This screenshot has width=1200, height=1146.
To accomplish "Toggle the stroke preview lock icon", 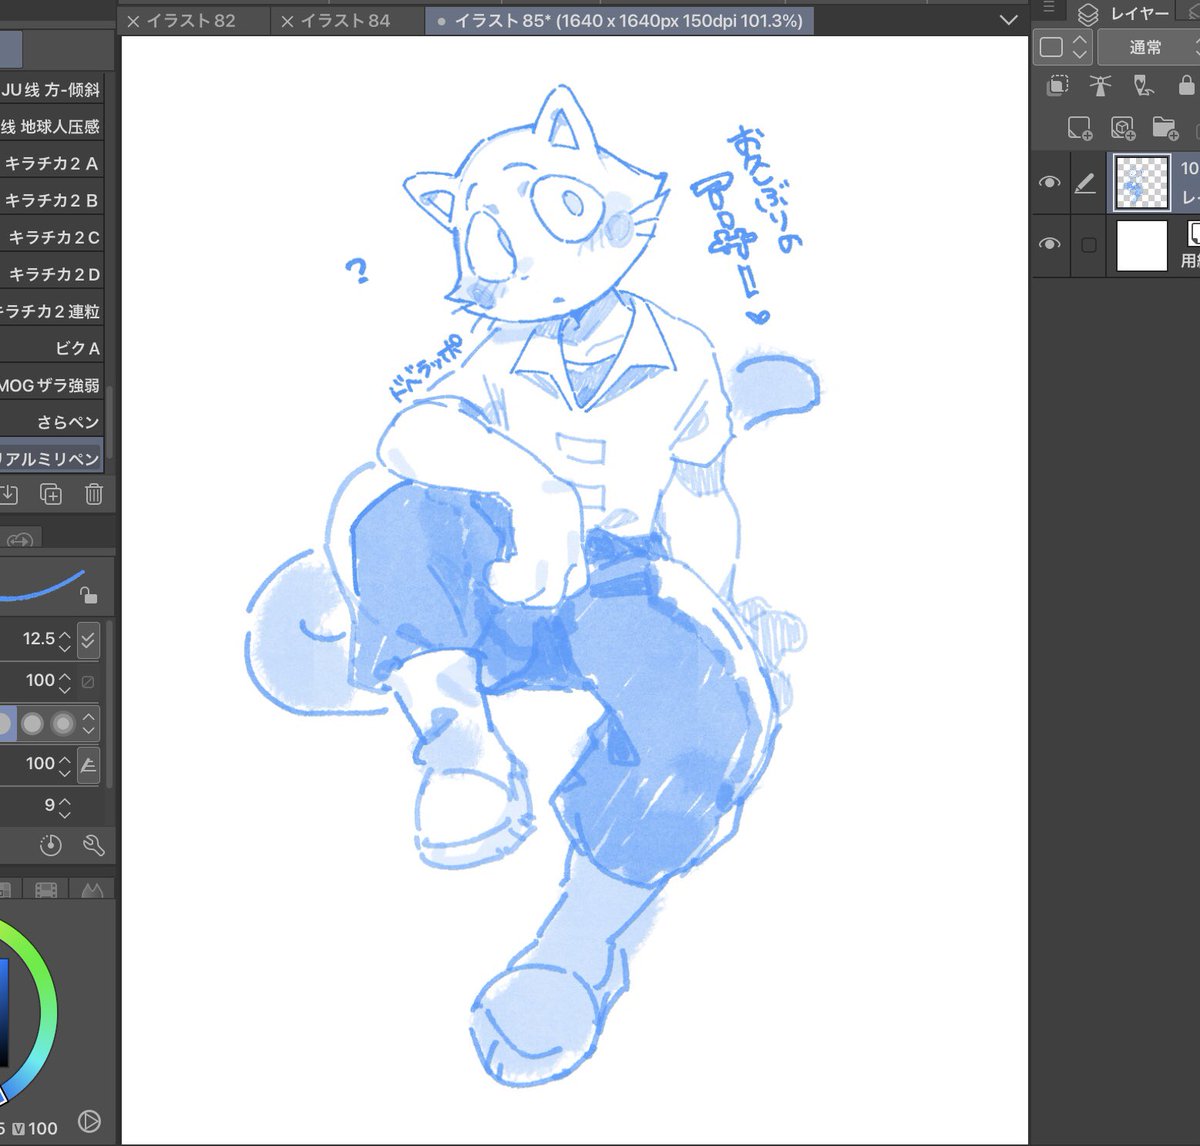I will [x=88, y=595].
